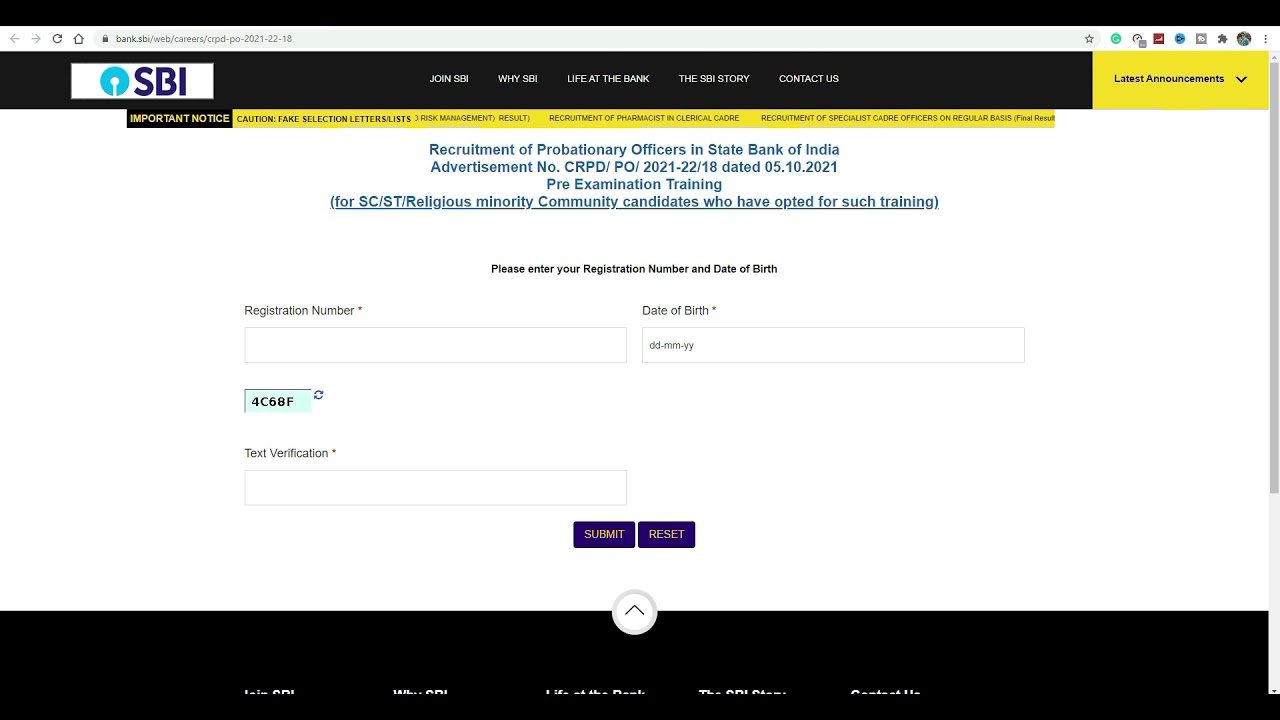The height and width of the screenshot is (720, 1280).
Task: Click the browser back arrow
Action: [14, 39]
